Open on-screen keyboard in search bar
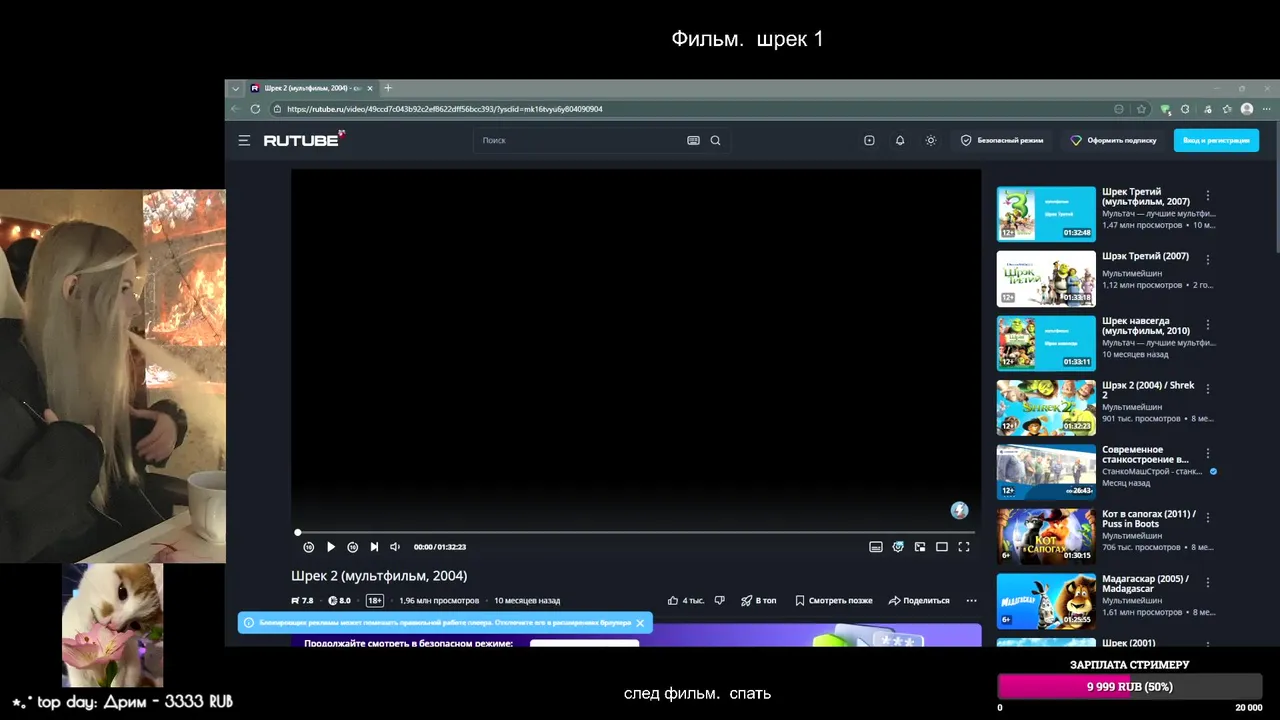The width and height of the screenshot is (1280, 720). [693, 141]
